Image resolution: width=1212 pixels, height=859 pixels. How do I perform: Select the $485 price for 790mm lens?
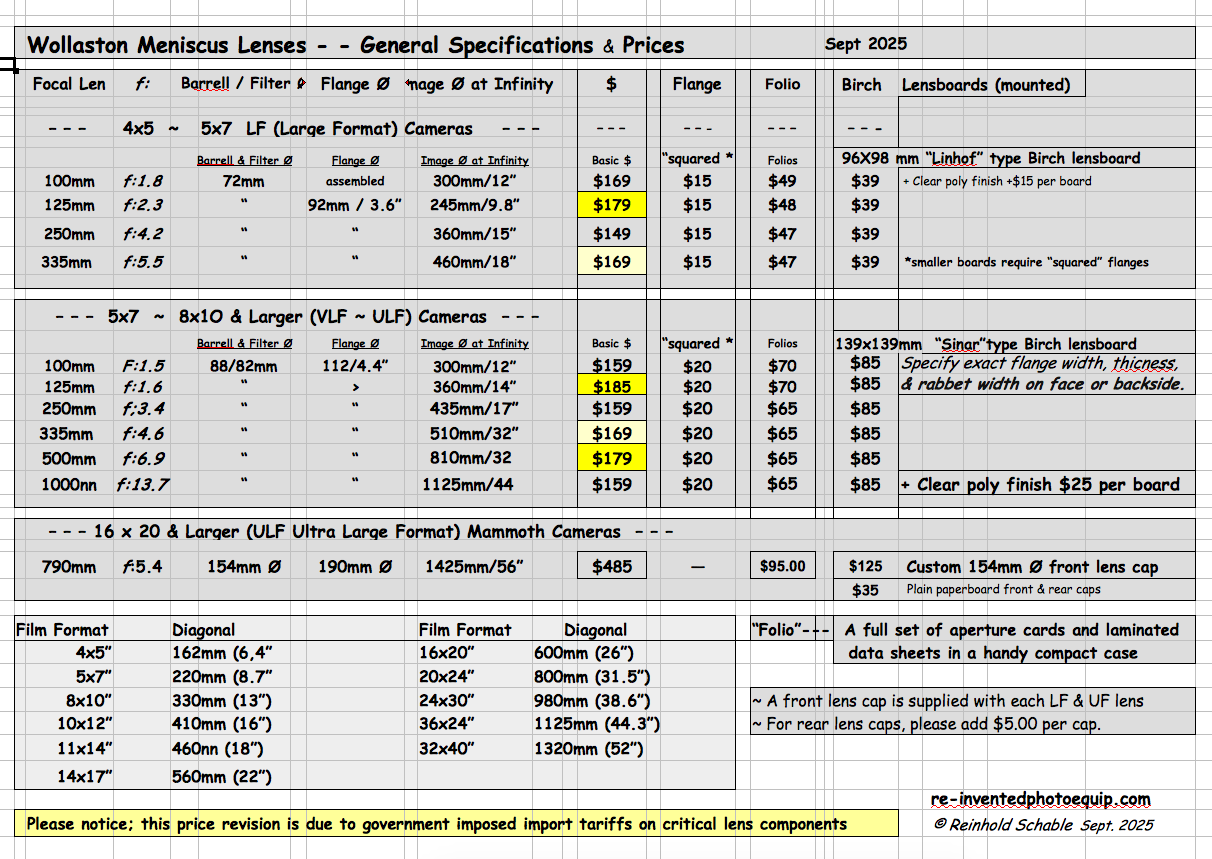pyautogui.click(x=612, y=566)
